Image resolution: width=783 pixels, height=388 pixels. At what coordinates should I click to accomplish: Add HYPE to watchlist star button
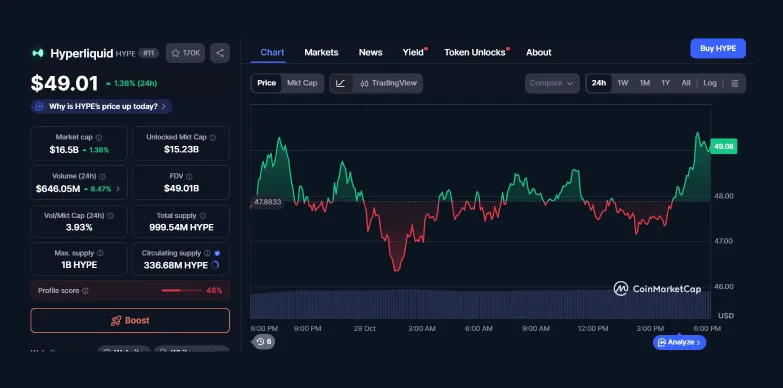185,53
